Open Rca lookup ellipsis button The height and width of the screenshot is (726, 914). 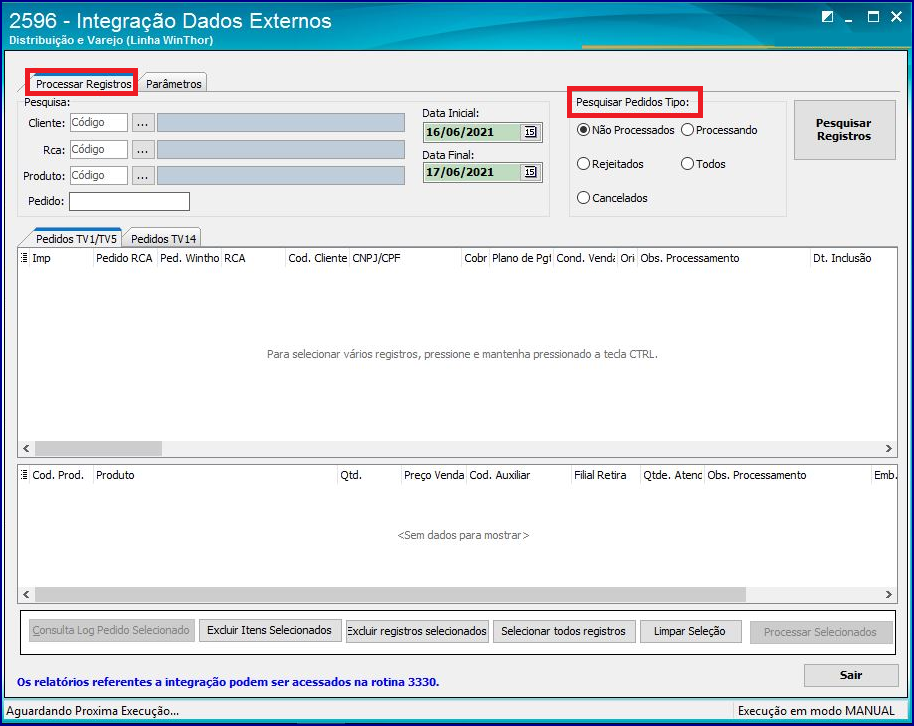tap(143, 150)
